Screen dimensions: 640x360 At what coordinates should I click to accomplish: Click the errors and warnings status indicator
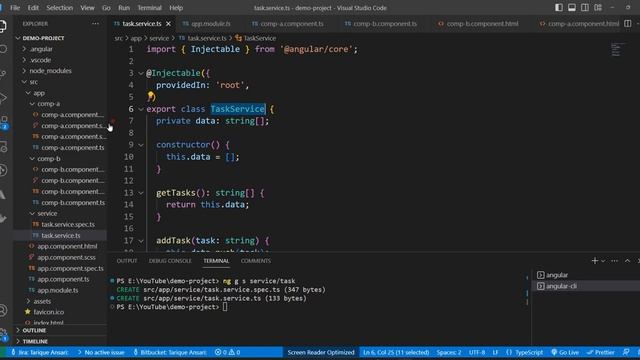227,352
